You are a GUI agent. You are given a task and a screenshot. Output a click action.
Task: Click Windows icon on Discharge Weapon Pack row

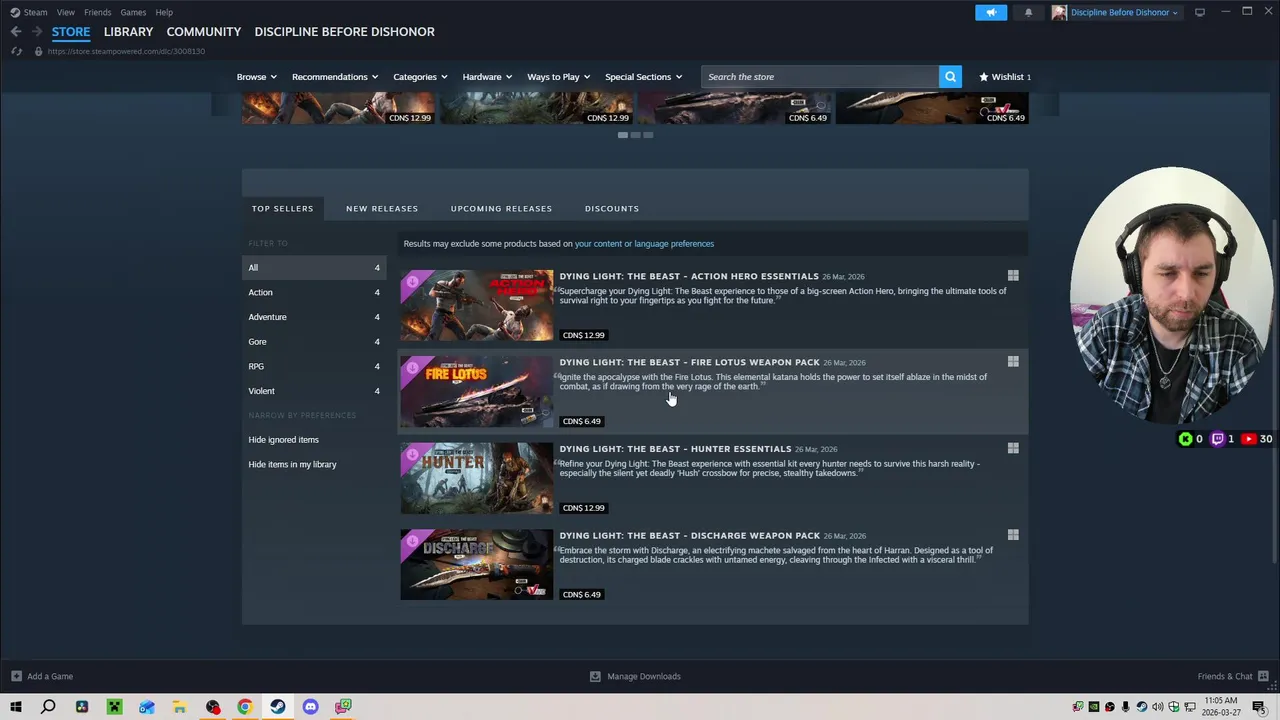coord(1013,535)
